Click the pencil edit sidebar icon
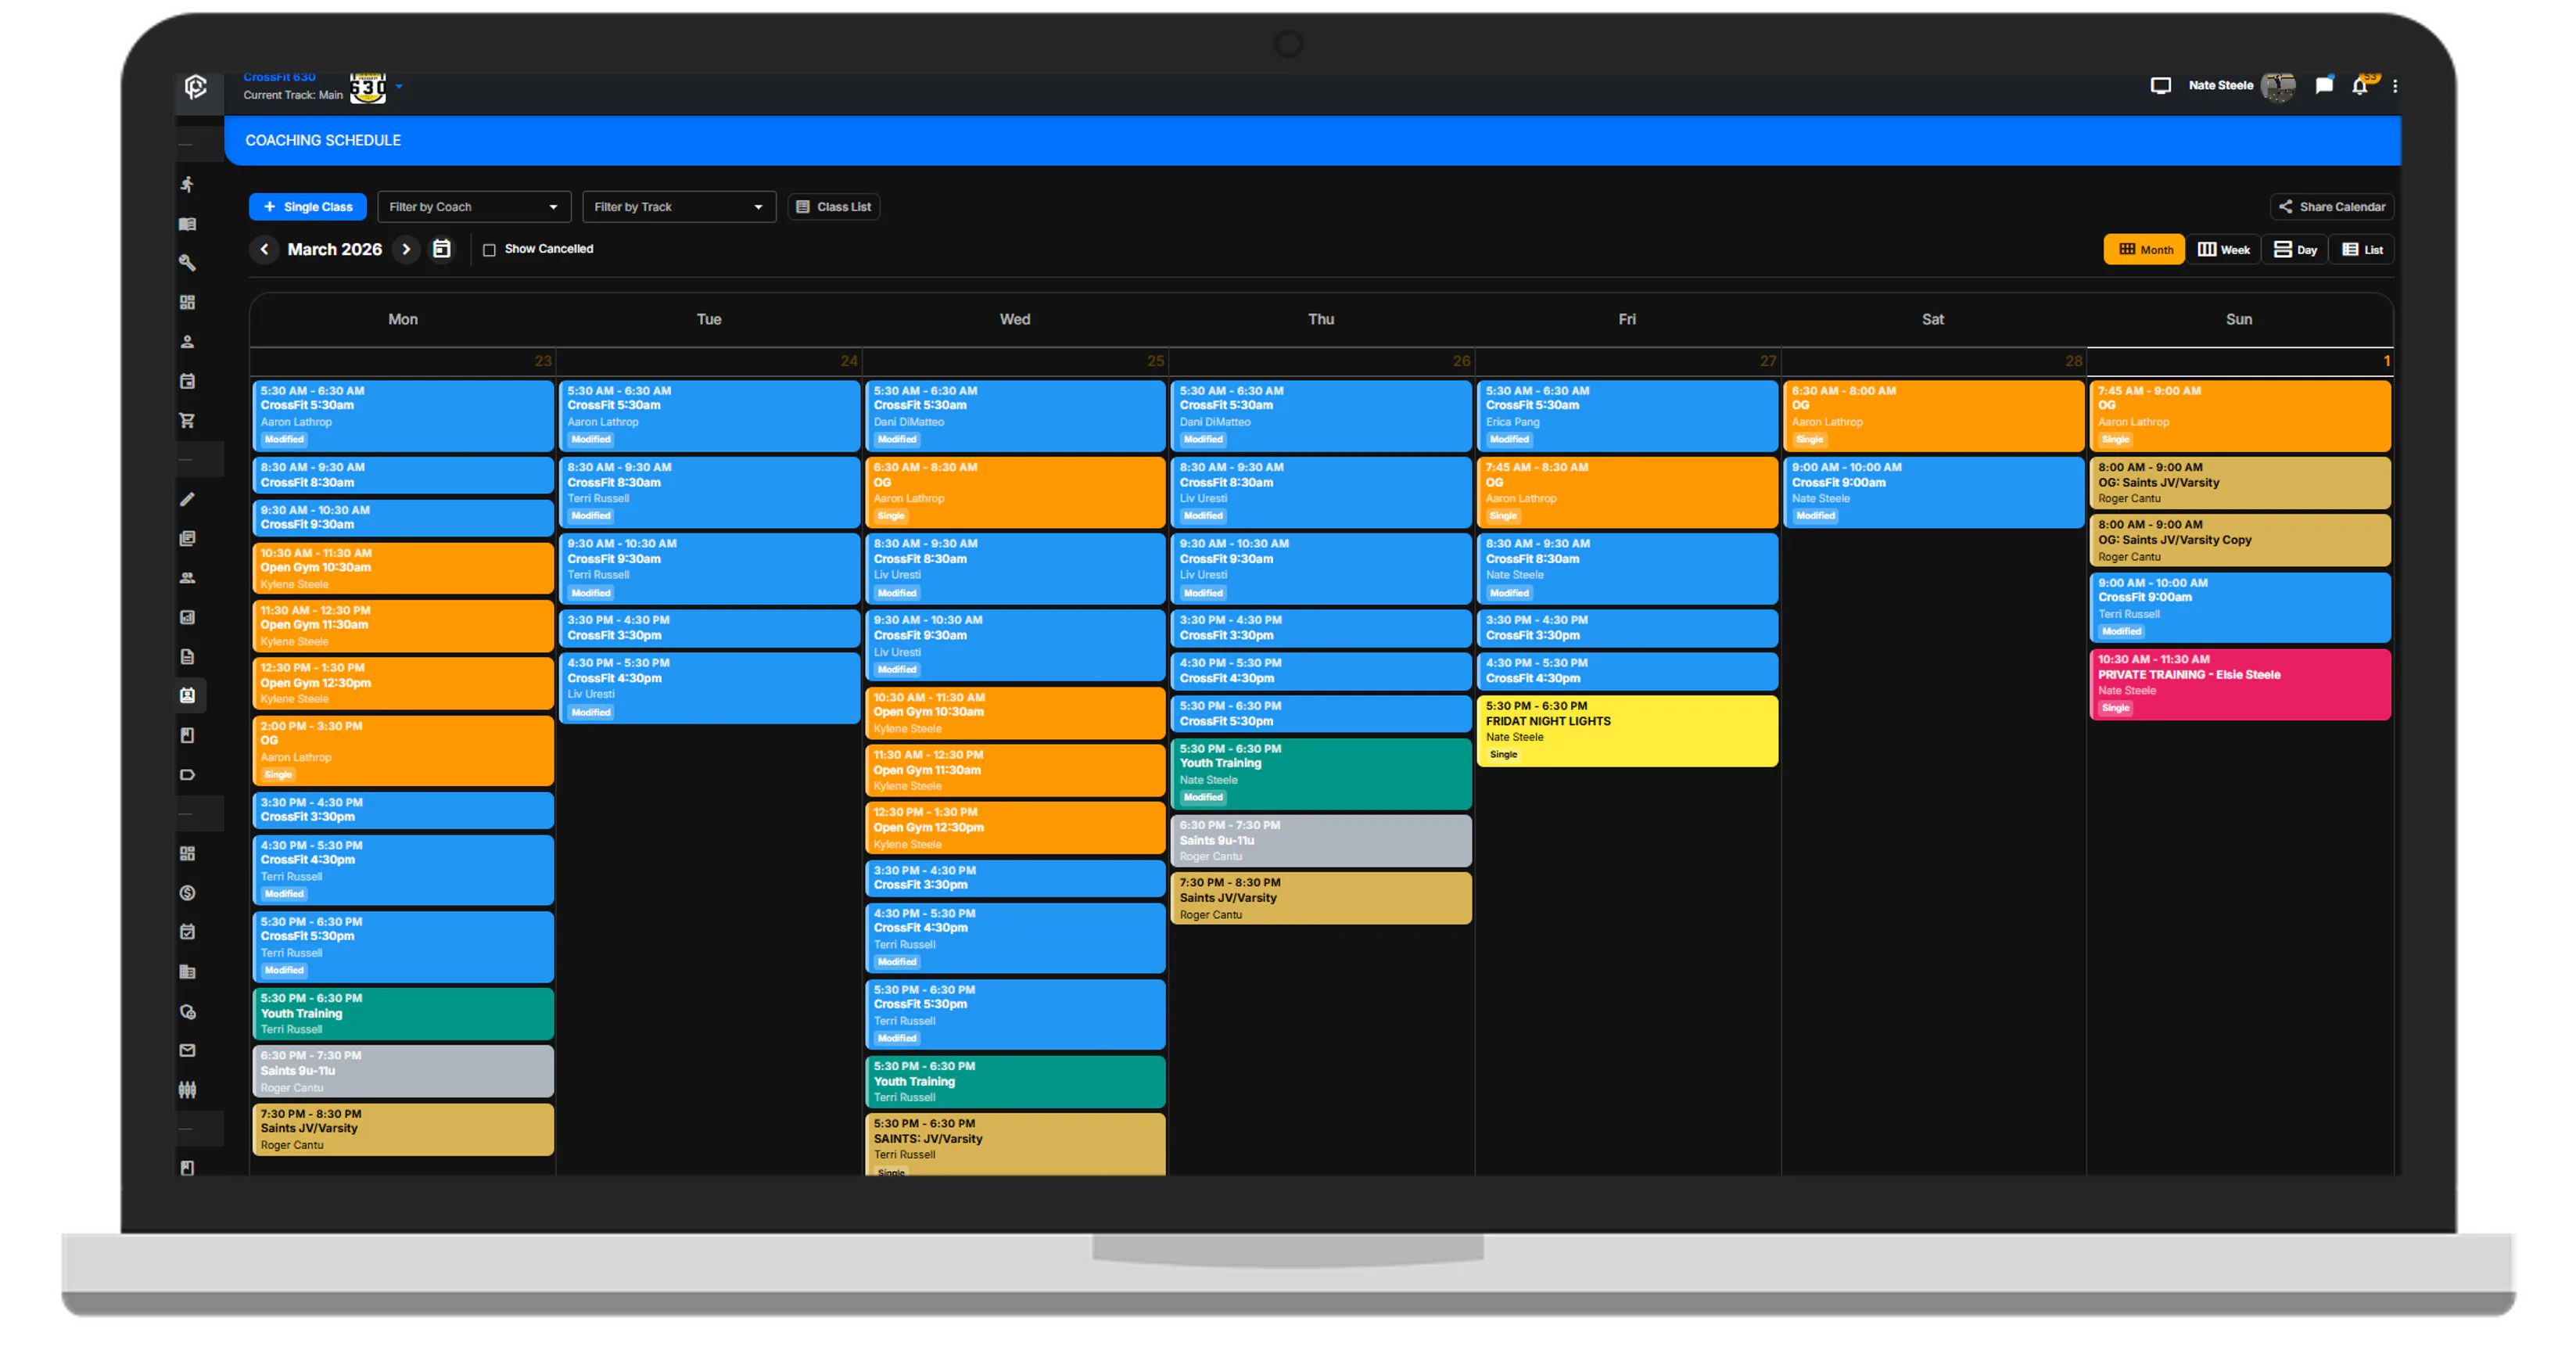This screenshot has width=2576, height=1368. (x=187, y=499)
